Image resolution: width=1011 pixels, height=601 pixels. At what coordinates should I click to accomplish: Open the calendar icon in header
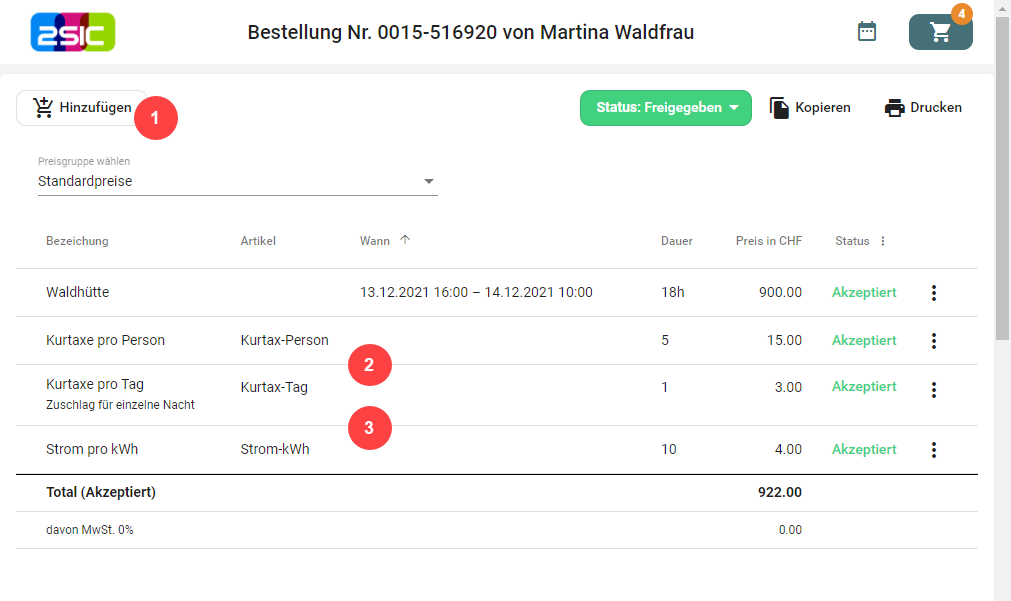[x=867, y=32]
